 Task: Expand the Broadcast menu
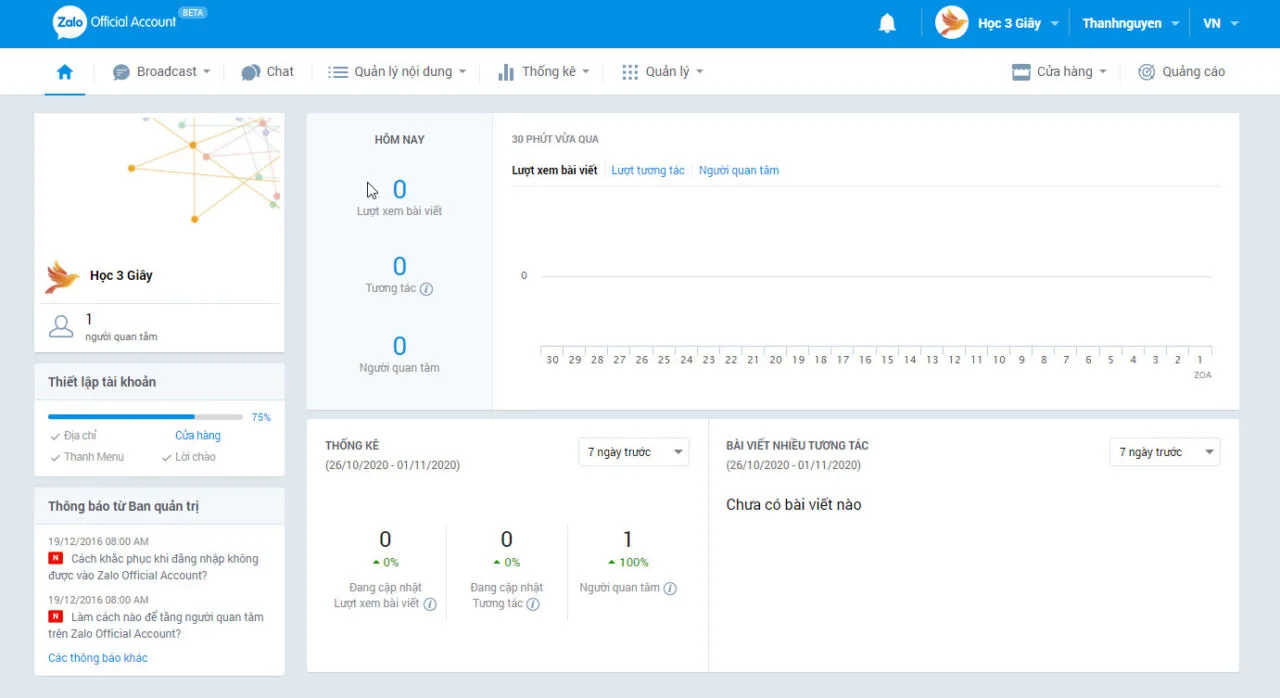pyautogui.click(x=162, y=72)
